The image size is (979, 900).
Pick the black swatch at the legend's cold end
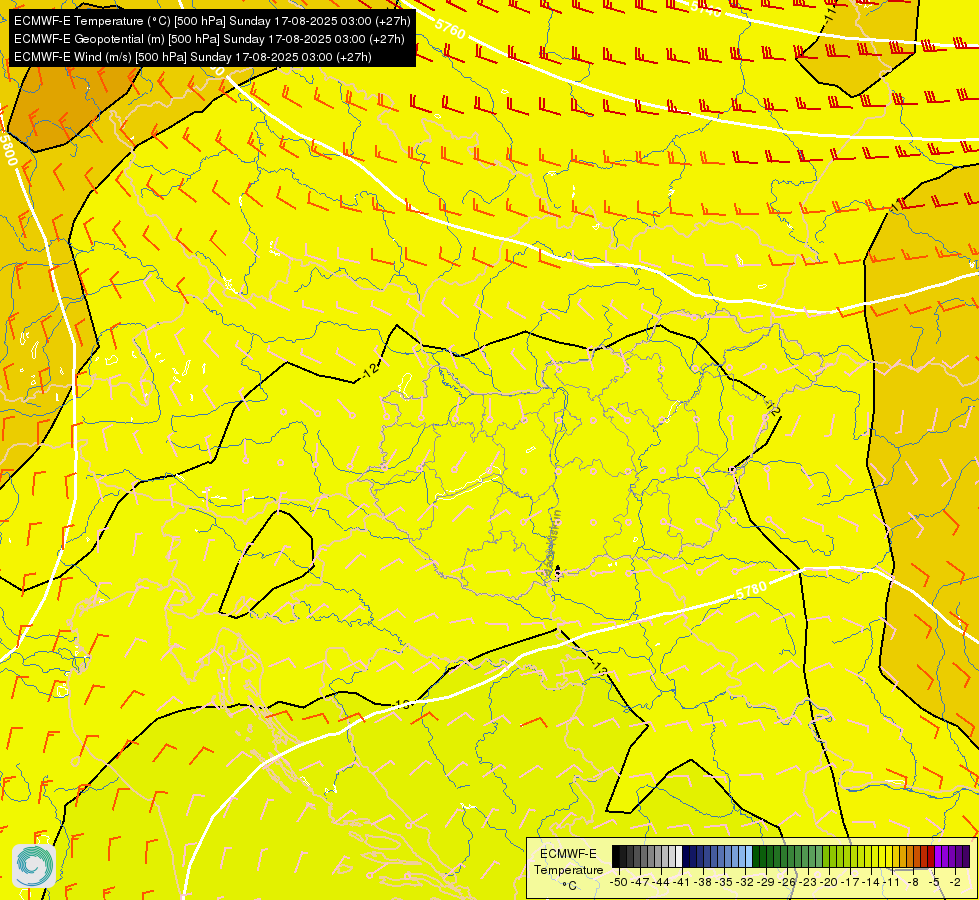tap(616, 856)
